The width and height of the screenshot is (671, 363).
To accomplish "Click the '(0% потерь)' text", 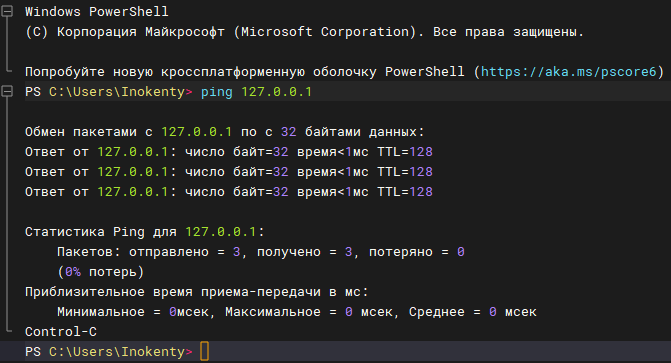I will pos(101,272).
